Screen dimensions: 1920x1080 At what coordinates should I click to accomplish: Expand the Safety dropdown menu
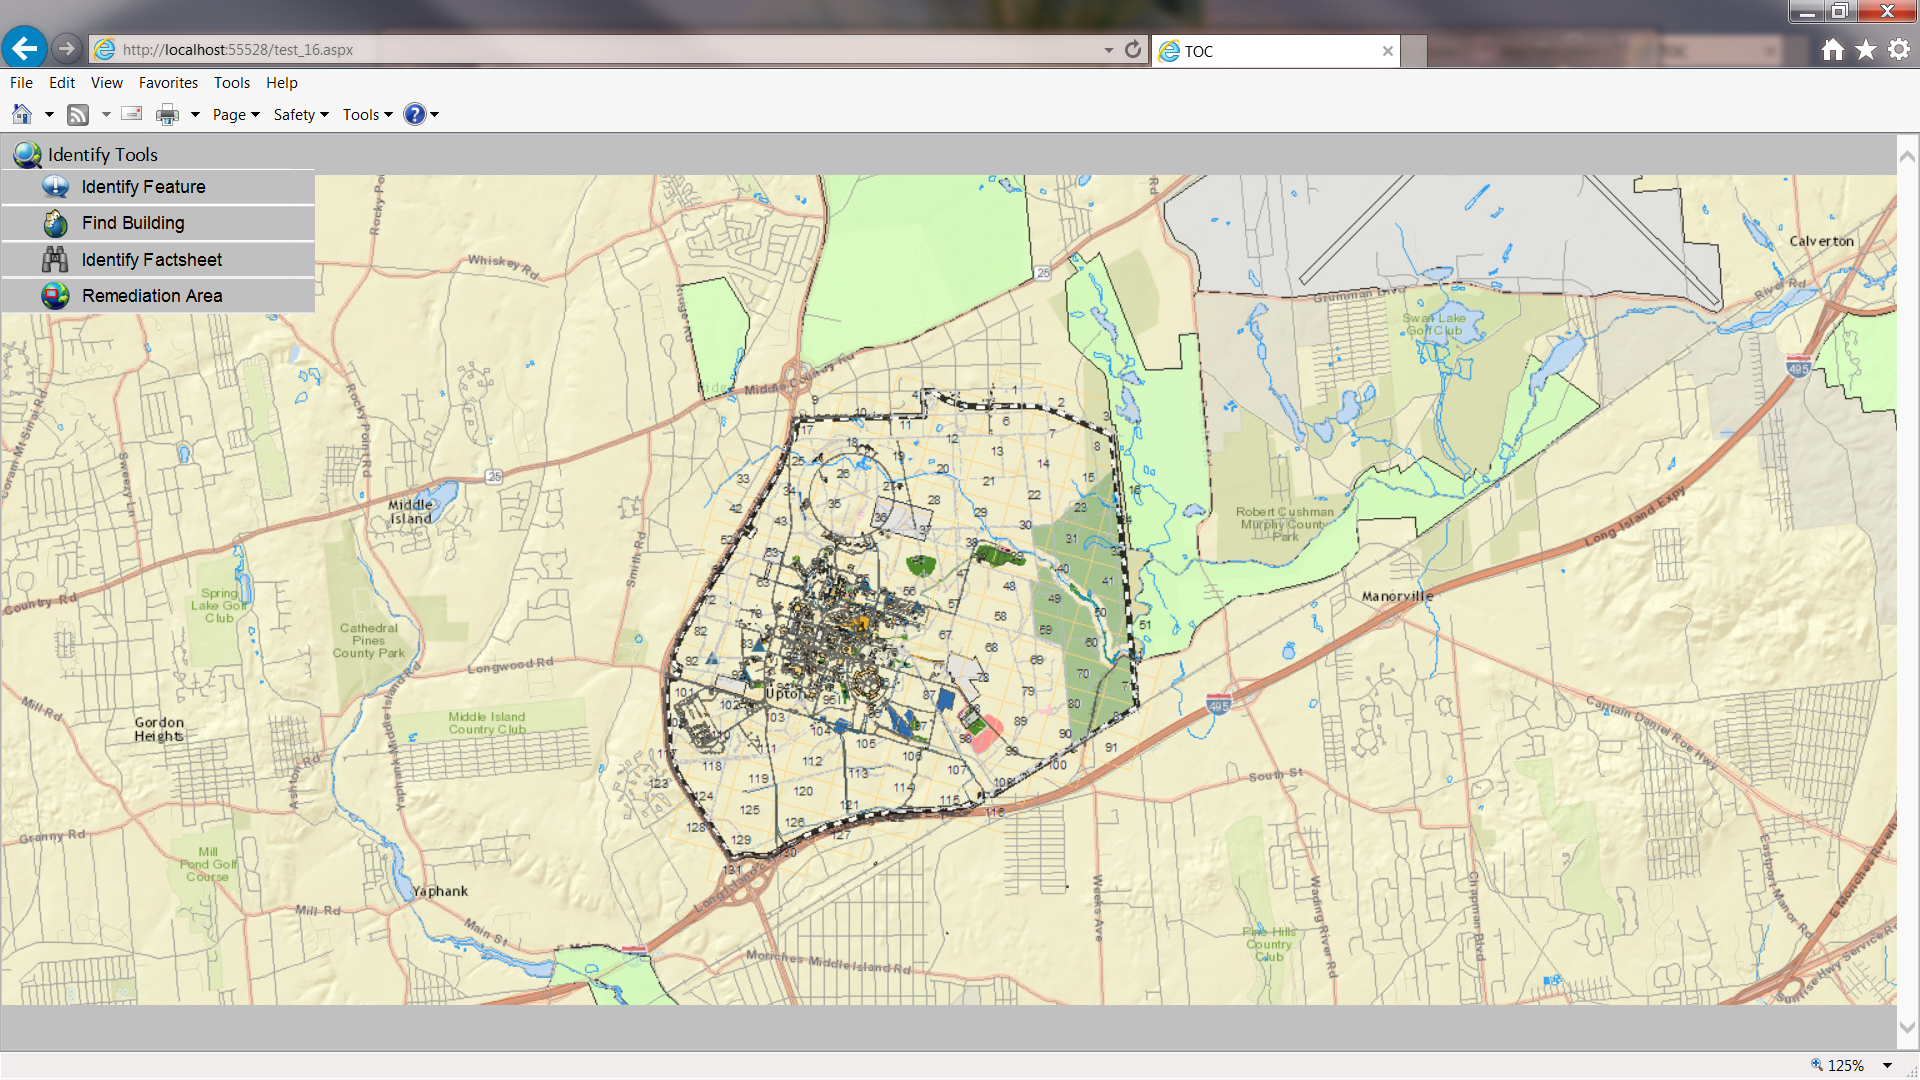point(301,115)
